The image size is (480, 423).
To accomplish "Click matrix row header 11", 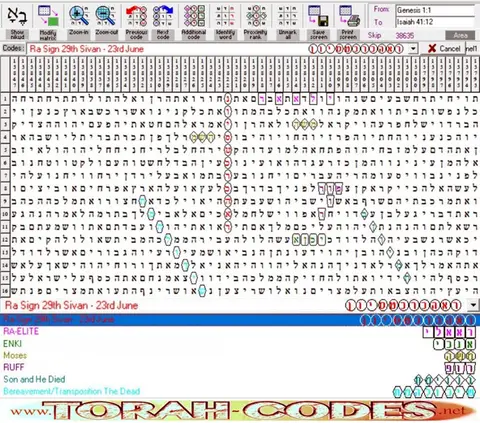I will tap(5, 227).
